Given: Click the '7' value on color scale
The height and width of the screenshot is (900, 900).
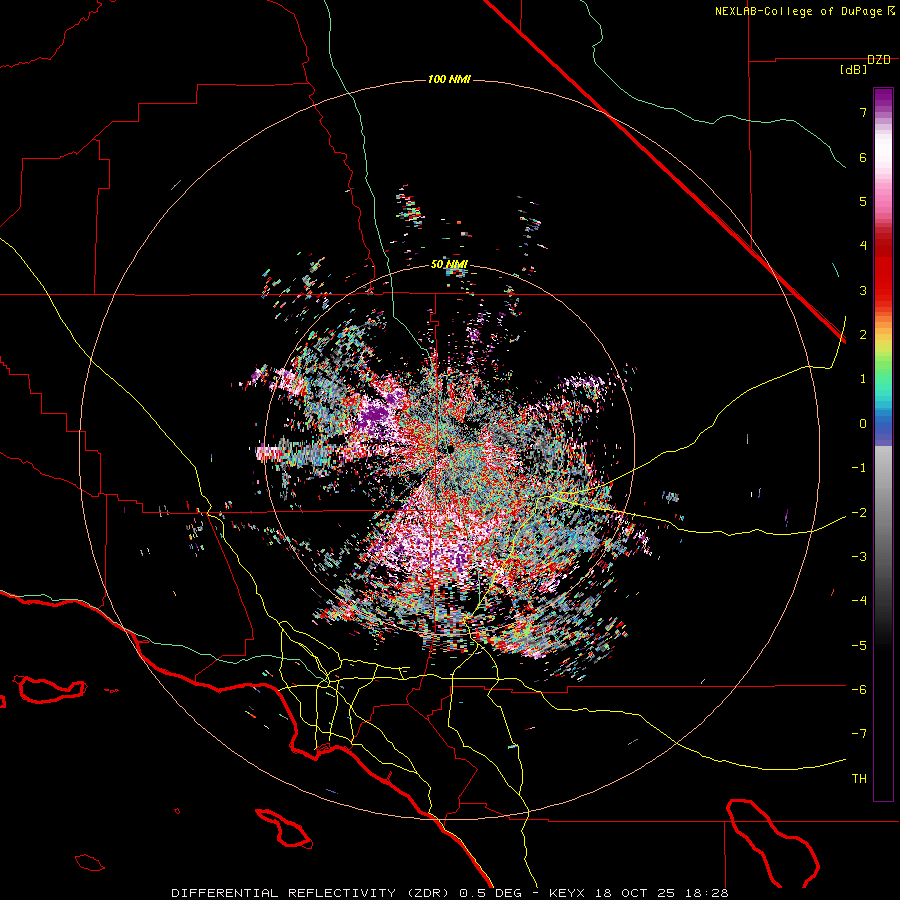Looking at the screenshot, I should tap(863, 112).
